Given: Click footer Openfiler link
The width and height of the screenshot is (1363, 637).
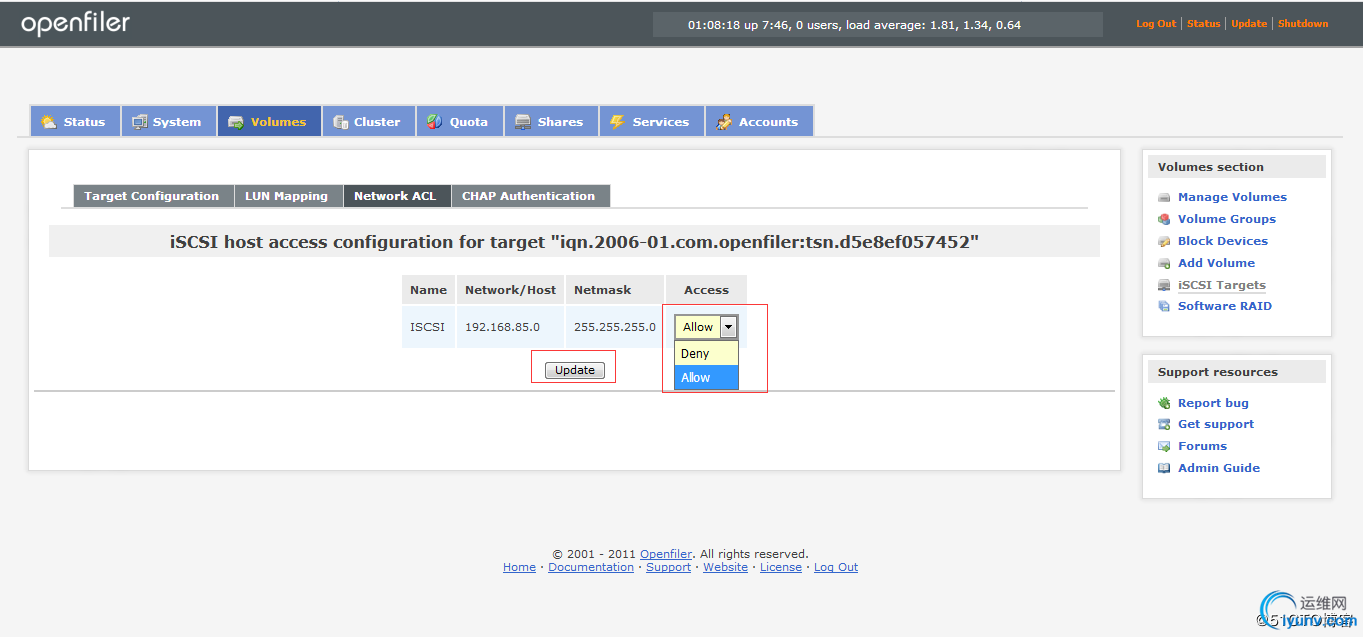Looking at the screenshot, I should (x=666, y=554).
